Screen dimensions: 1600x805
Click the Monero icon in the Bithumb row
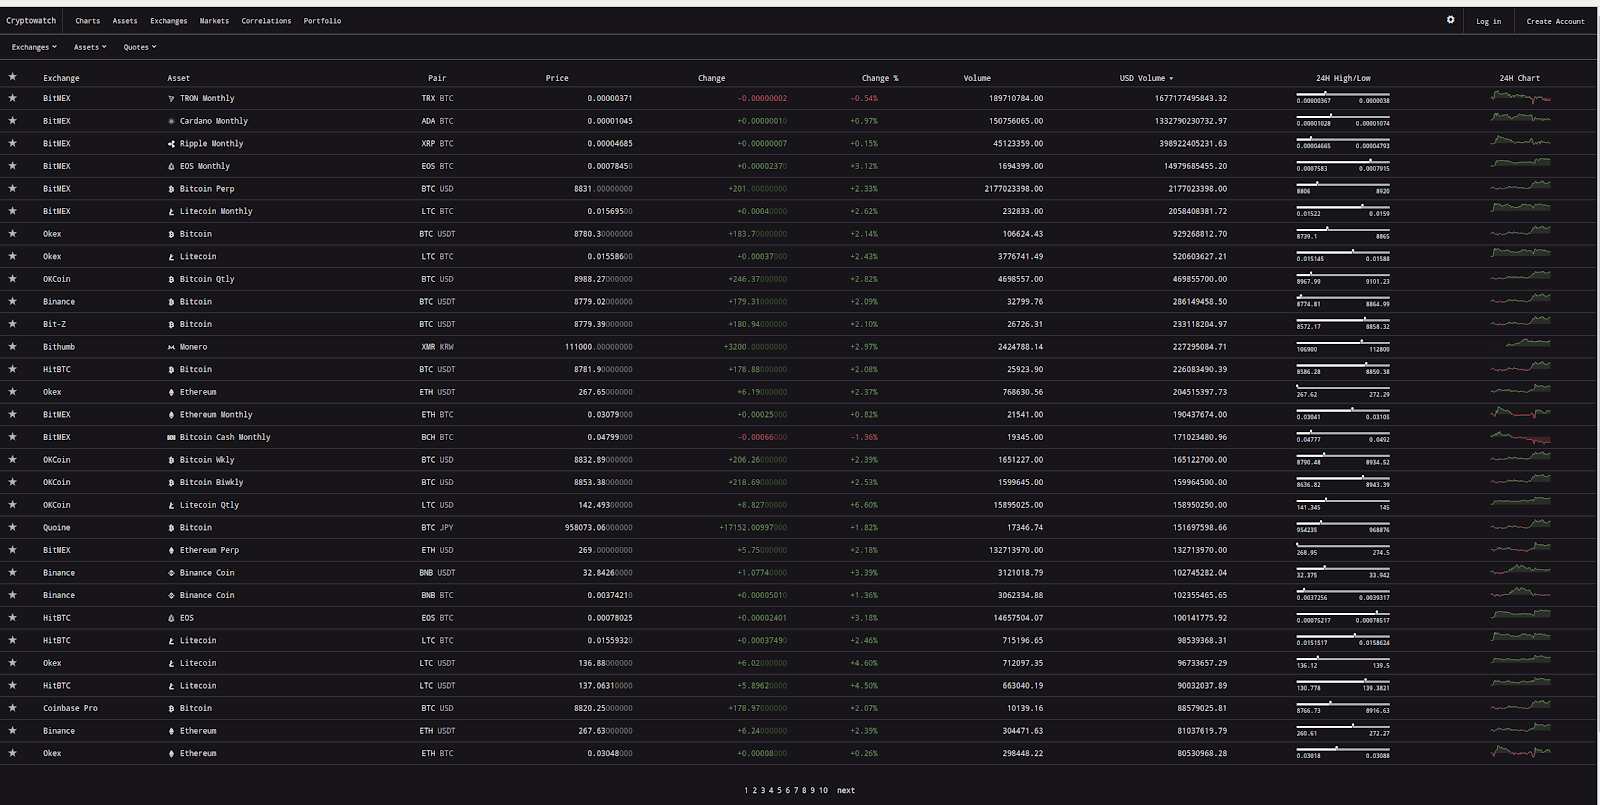tap(171, 347)
